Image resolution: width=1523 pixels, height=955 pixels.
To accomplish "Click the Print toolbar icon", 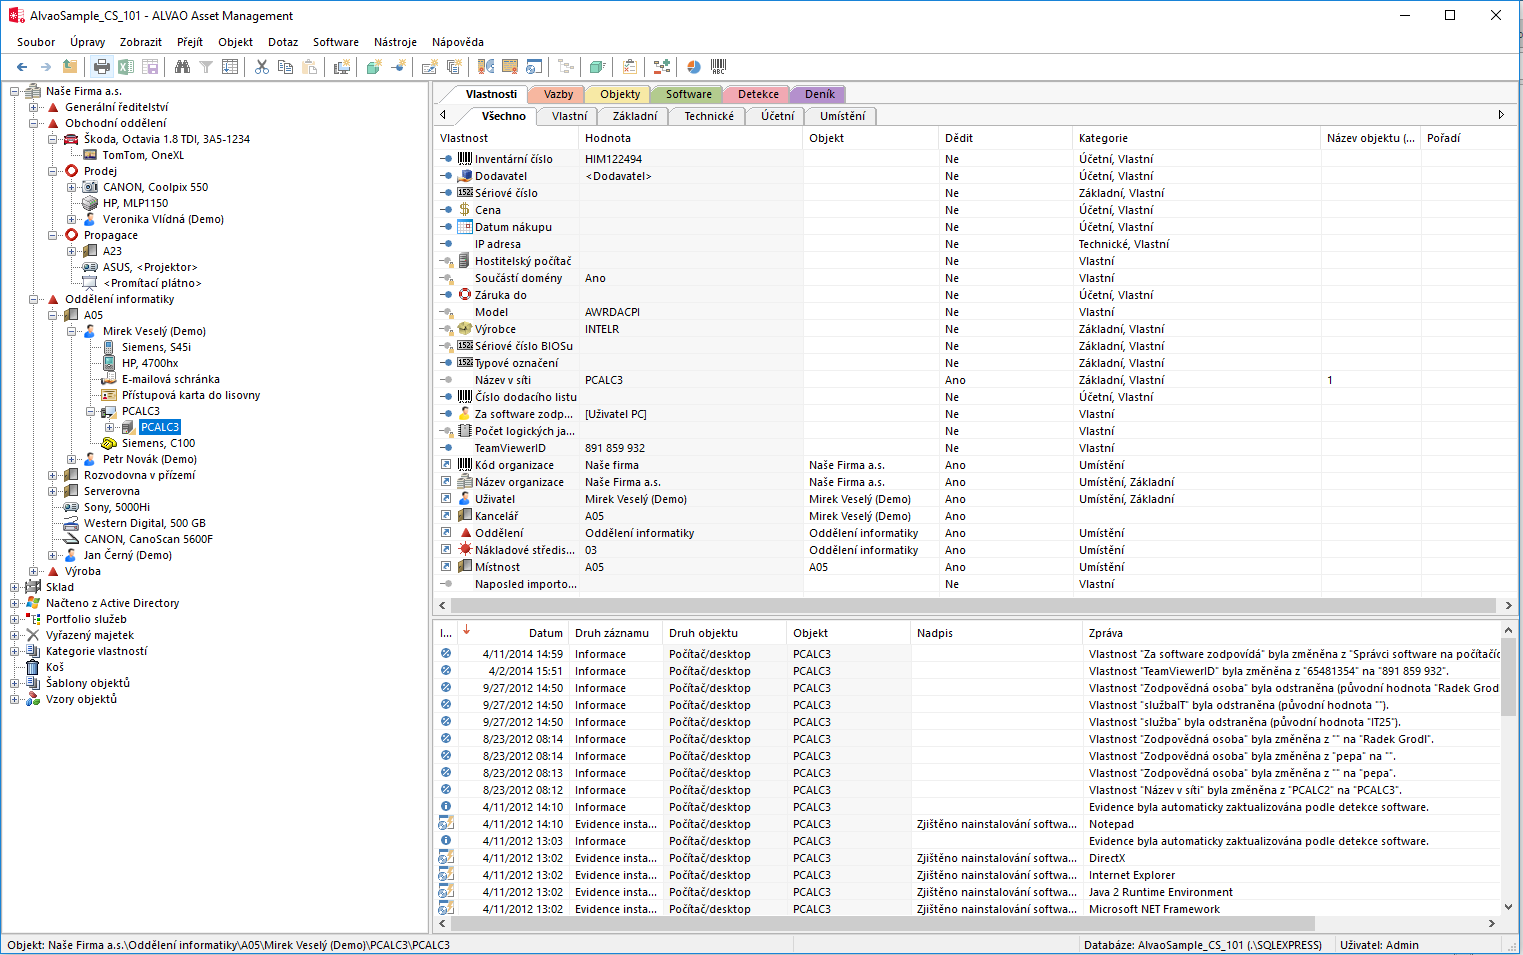I will (102, 67).
